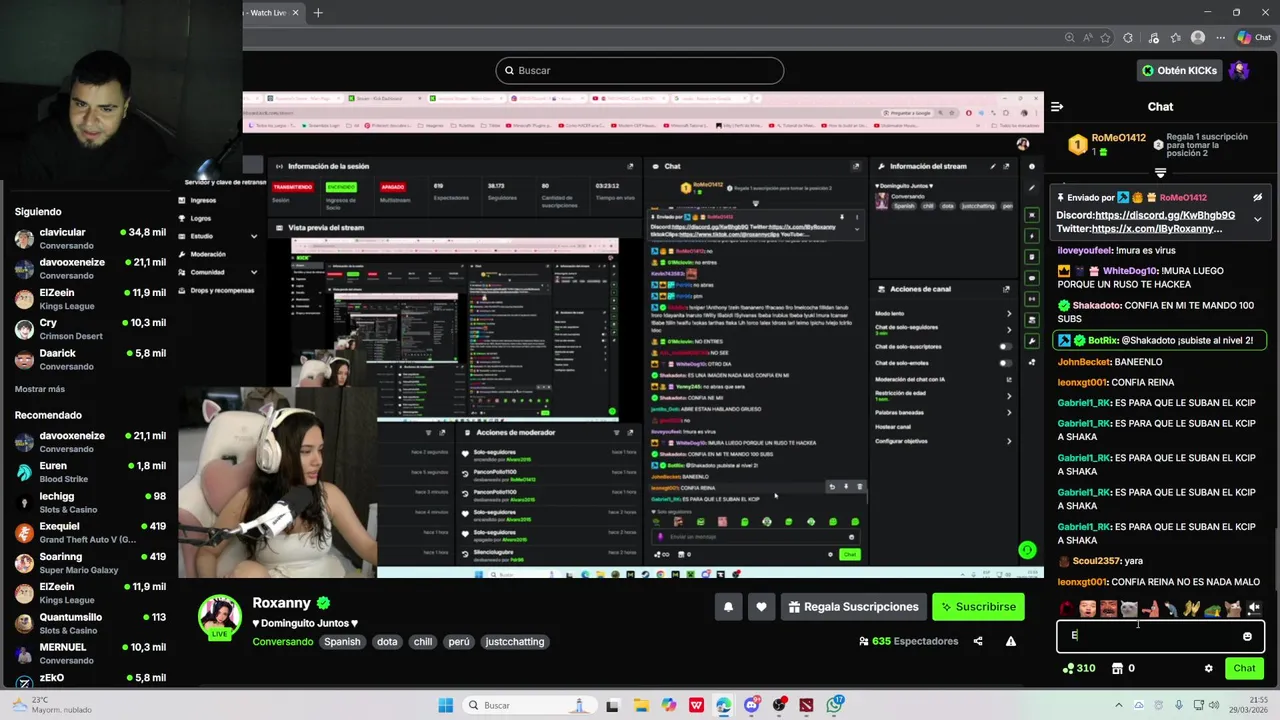Share the stream via share icon
The height and width of the screenshot is (720, 1280).
click(x=978, y=641)
